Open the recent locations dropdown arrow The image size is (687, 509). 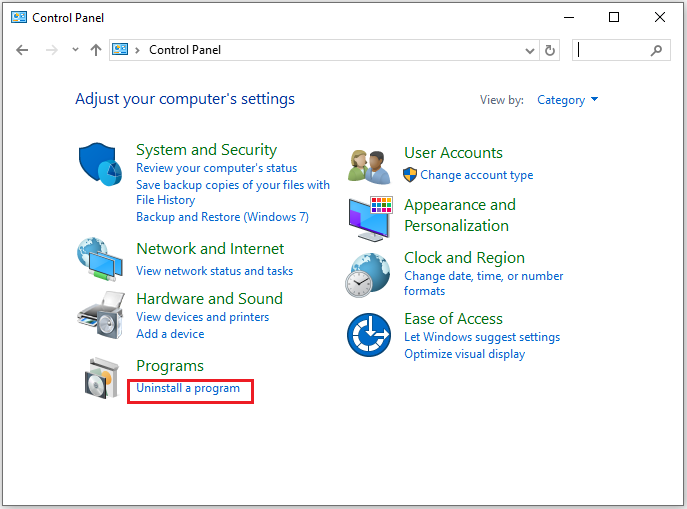(x=75, y=49)
